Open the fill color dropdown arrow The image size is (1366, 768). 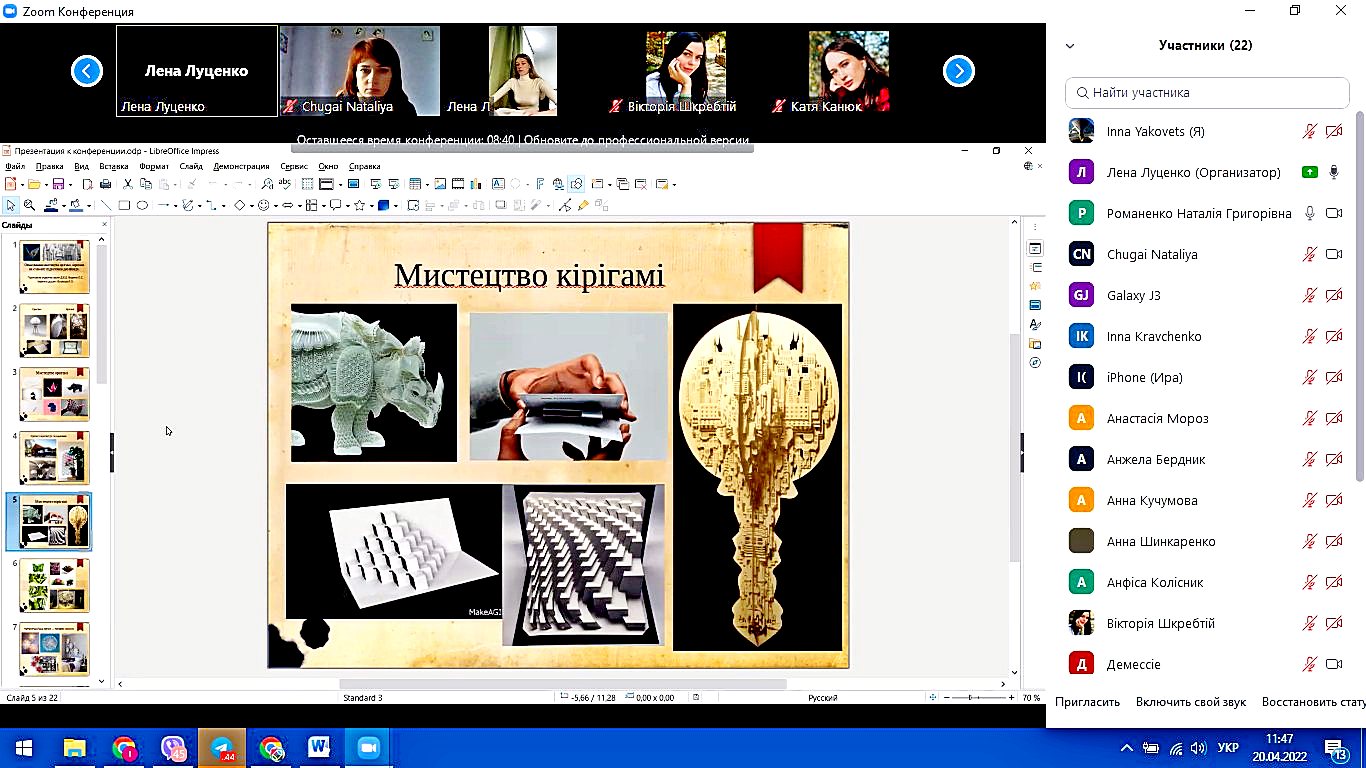[89, 206]
